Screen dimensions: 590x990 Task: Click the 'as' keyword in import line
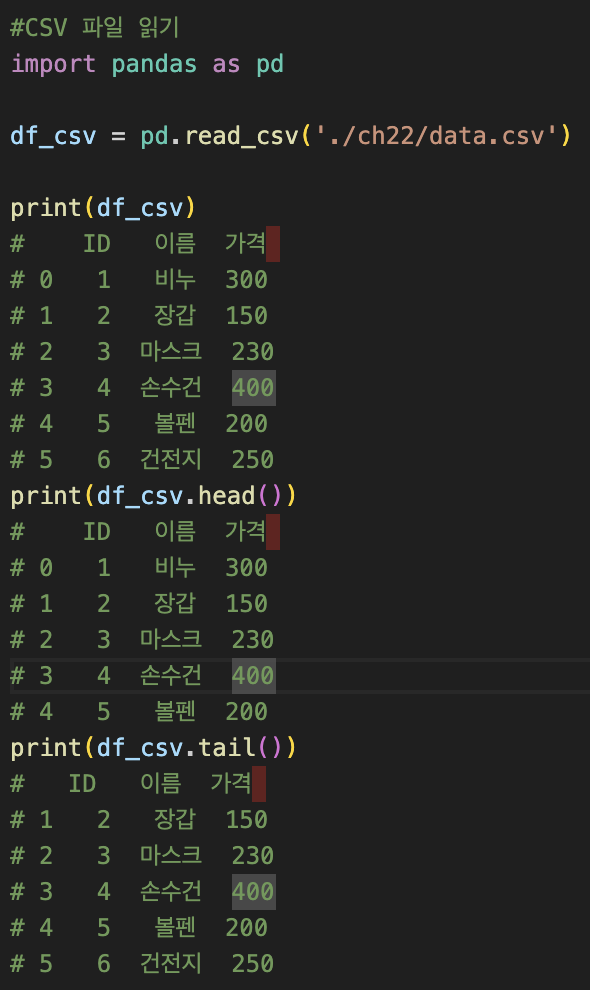[226, 64]
